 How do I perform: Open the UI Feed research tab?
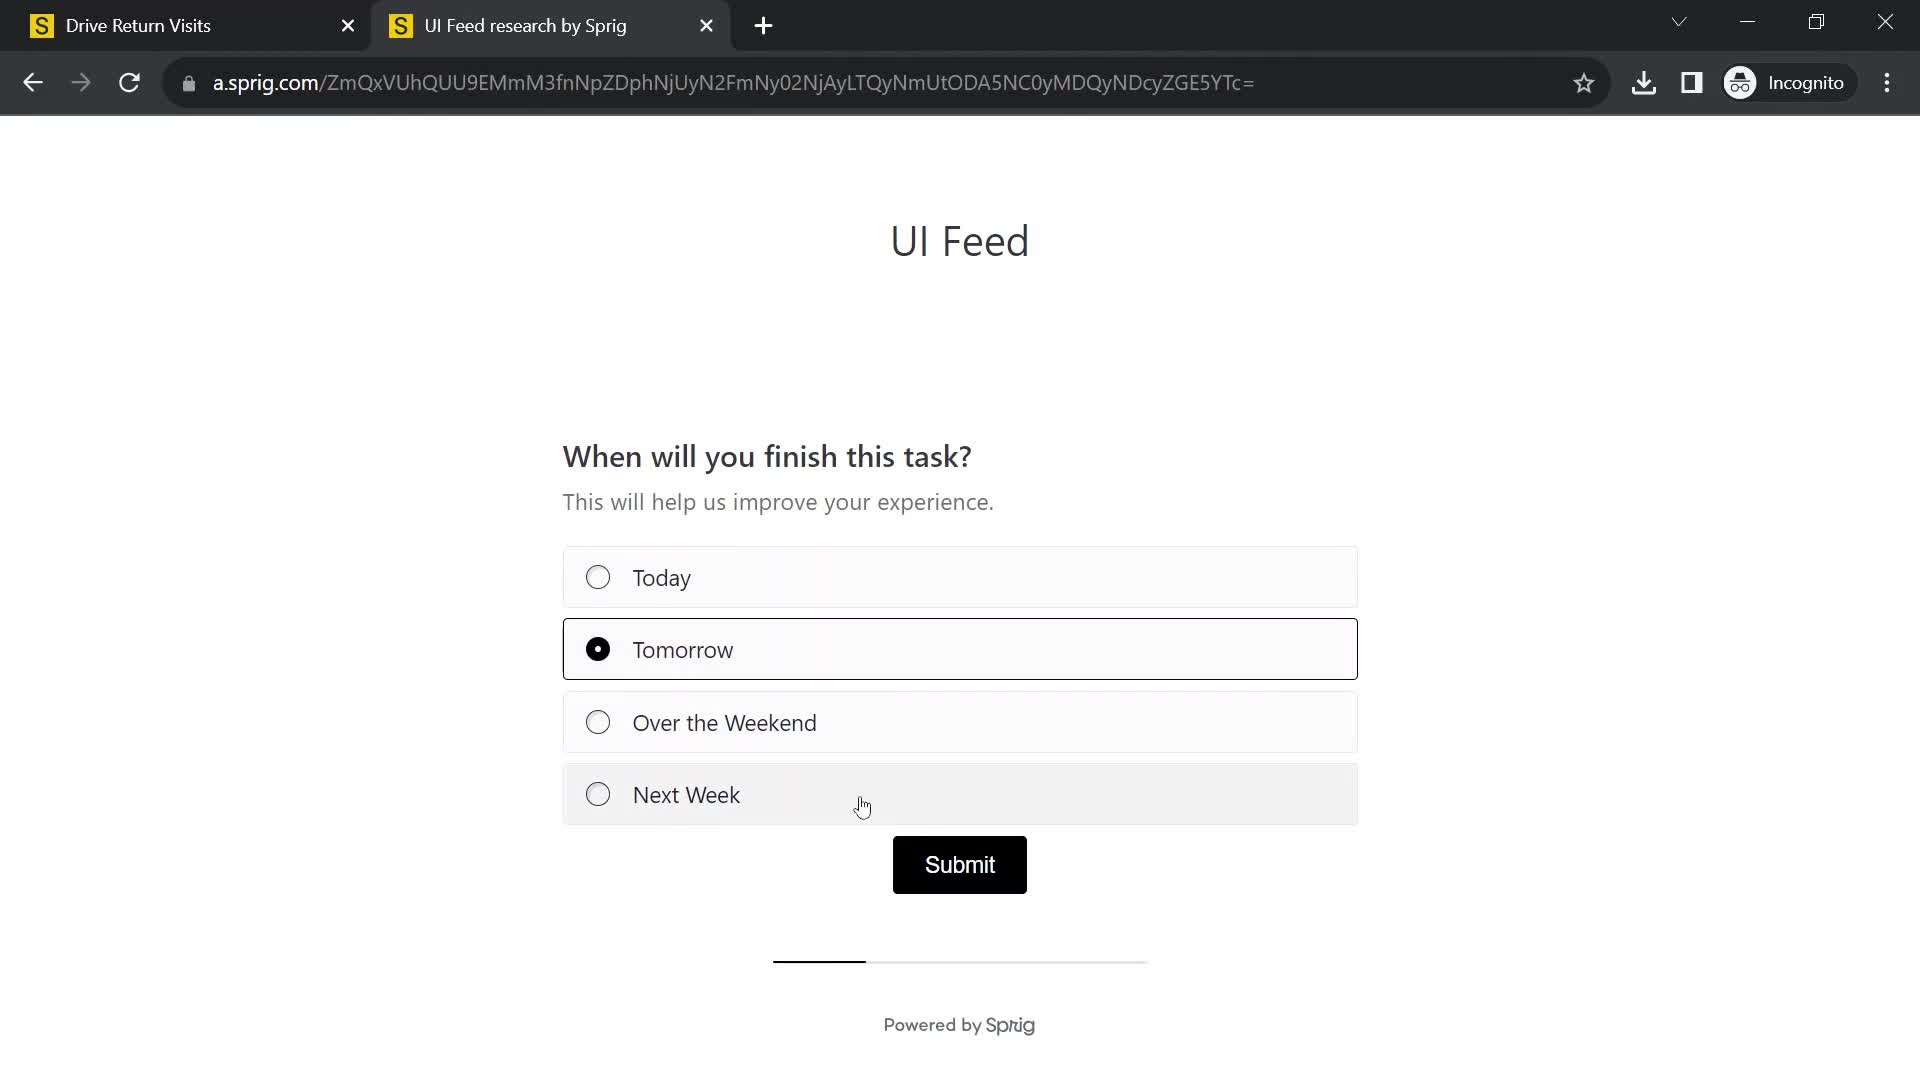point(524,25)
